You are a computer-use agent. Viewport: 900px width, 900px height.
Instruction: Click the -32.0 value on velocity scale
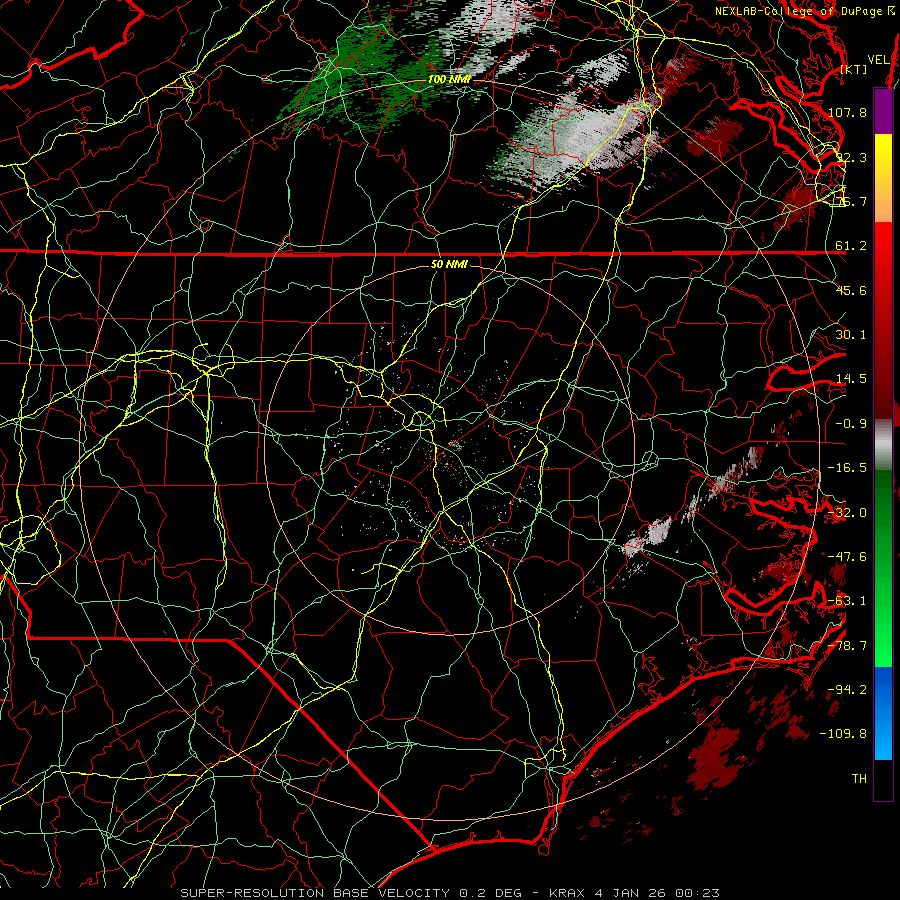848,513
